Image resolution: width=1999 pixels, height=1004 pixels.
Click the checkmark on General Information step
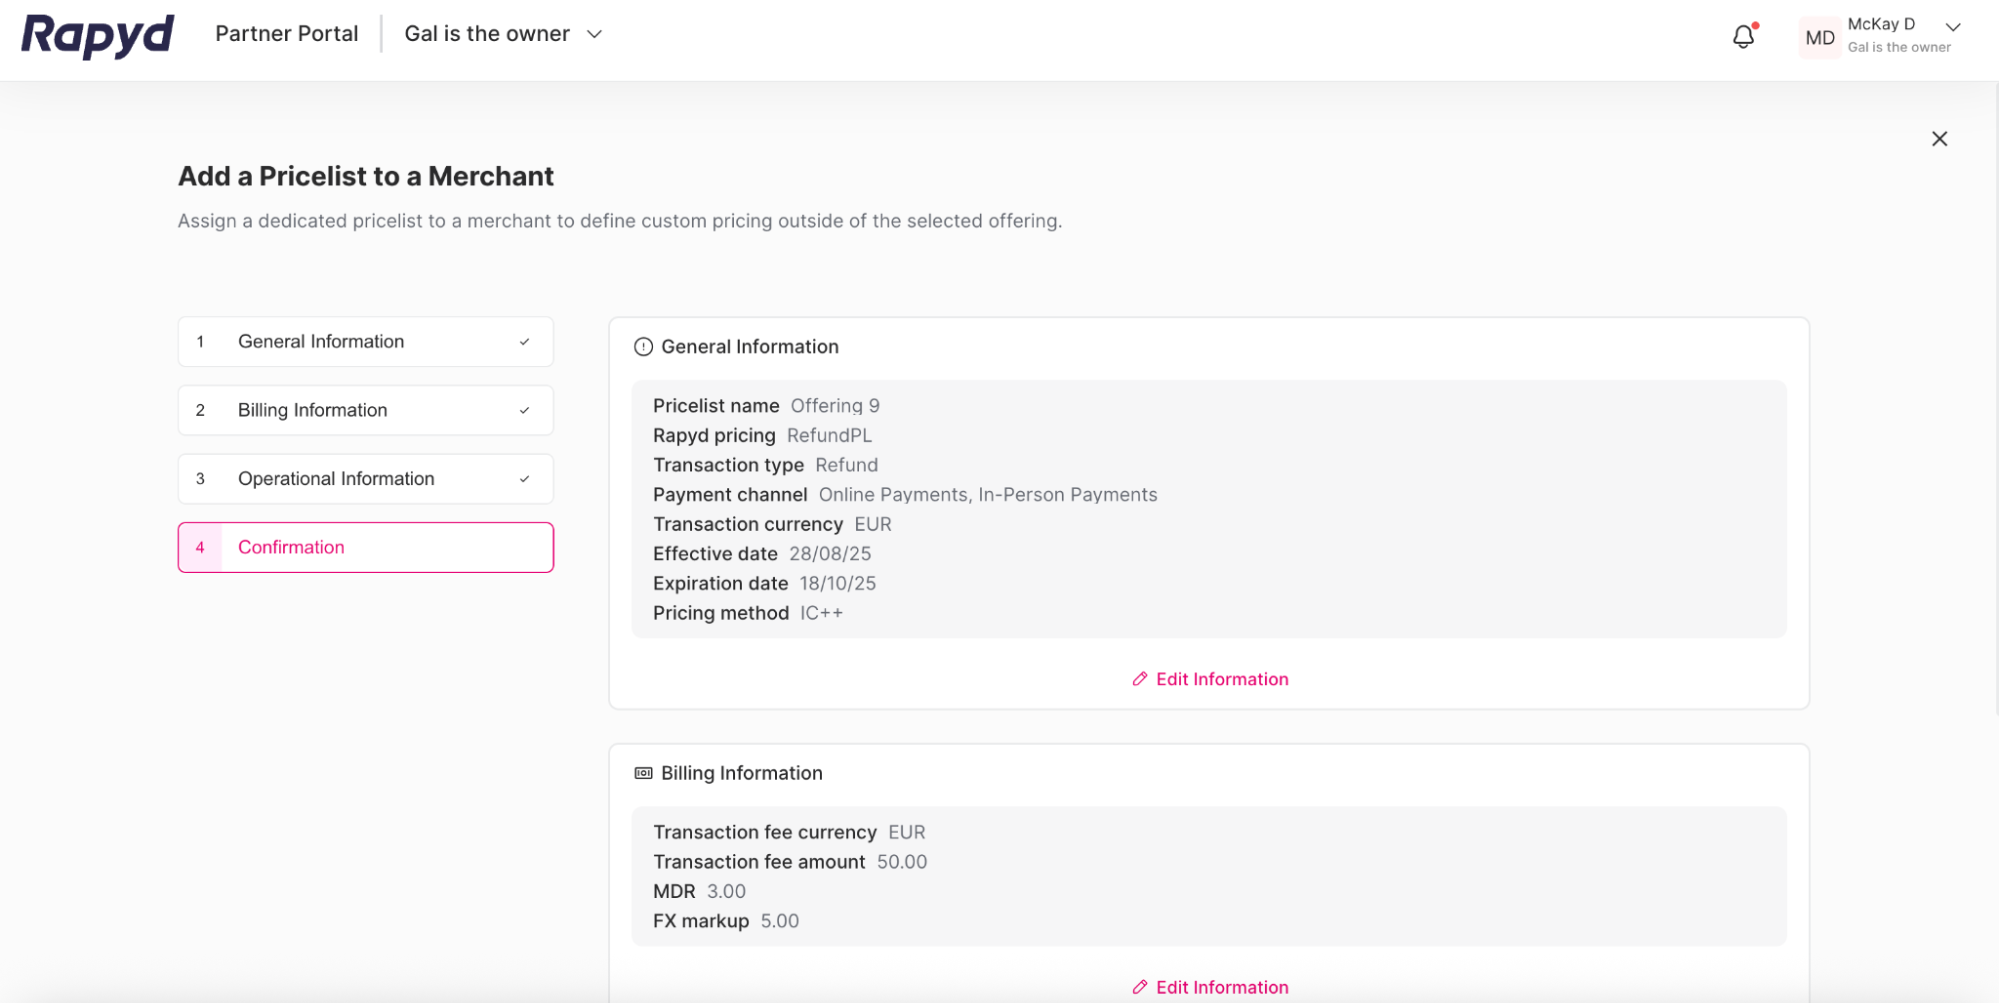click(523, 341)
